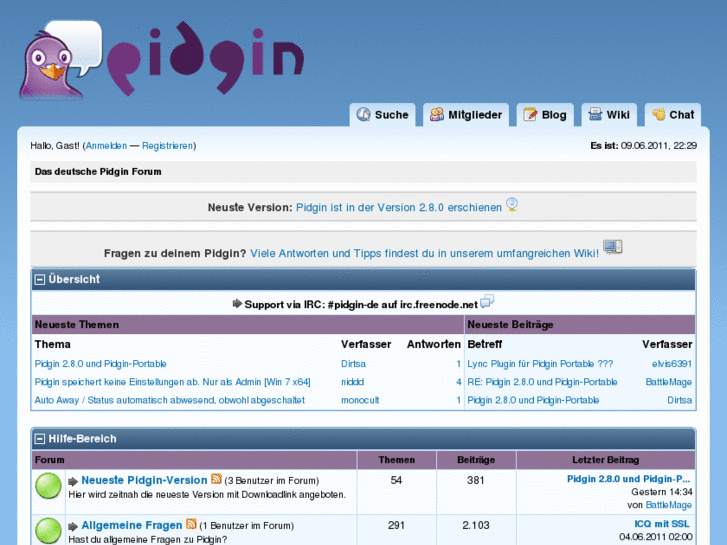
Task: Click 'Das deutsche Pidgin Forum' breadcrumb
Action: pos(98,172)
